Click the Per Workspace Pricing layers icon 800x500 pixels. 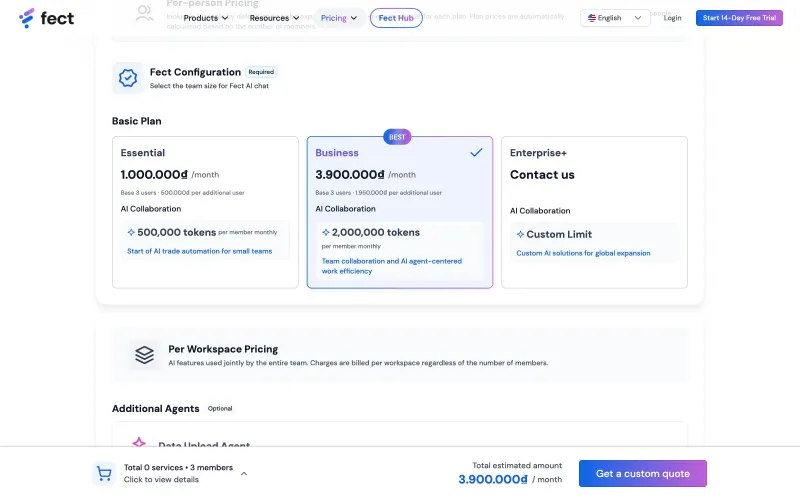(x=144, y=355)
